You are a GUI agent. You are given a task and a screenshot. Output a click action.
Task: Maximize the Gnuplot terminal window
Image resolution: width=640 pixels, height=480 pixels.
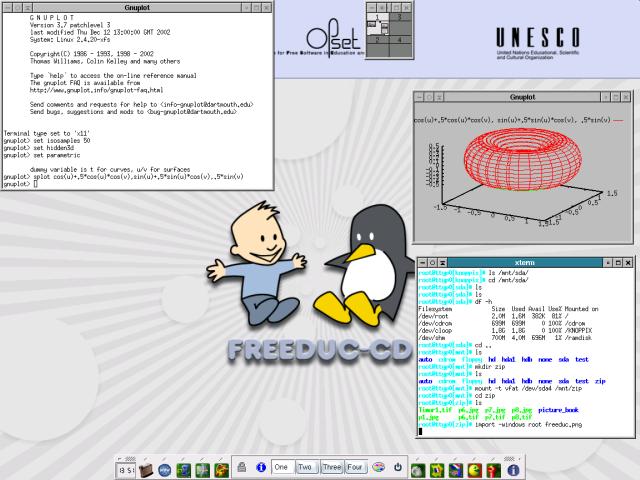[x=256, y=8]
